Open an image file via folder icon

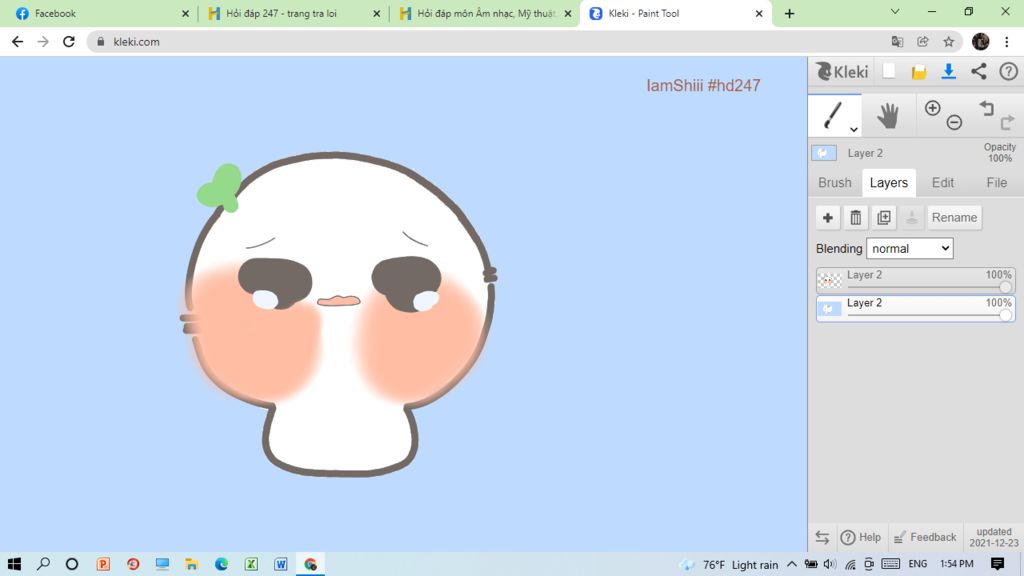point(919,72)
